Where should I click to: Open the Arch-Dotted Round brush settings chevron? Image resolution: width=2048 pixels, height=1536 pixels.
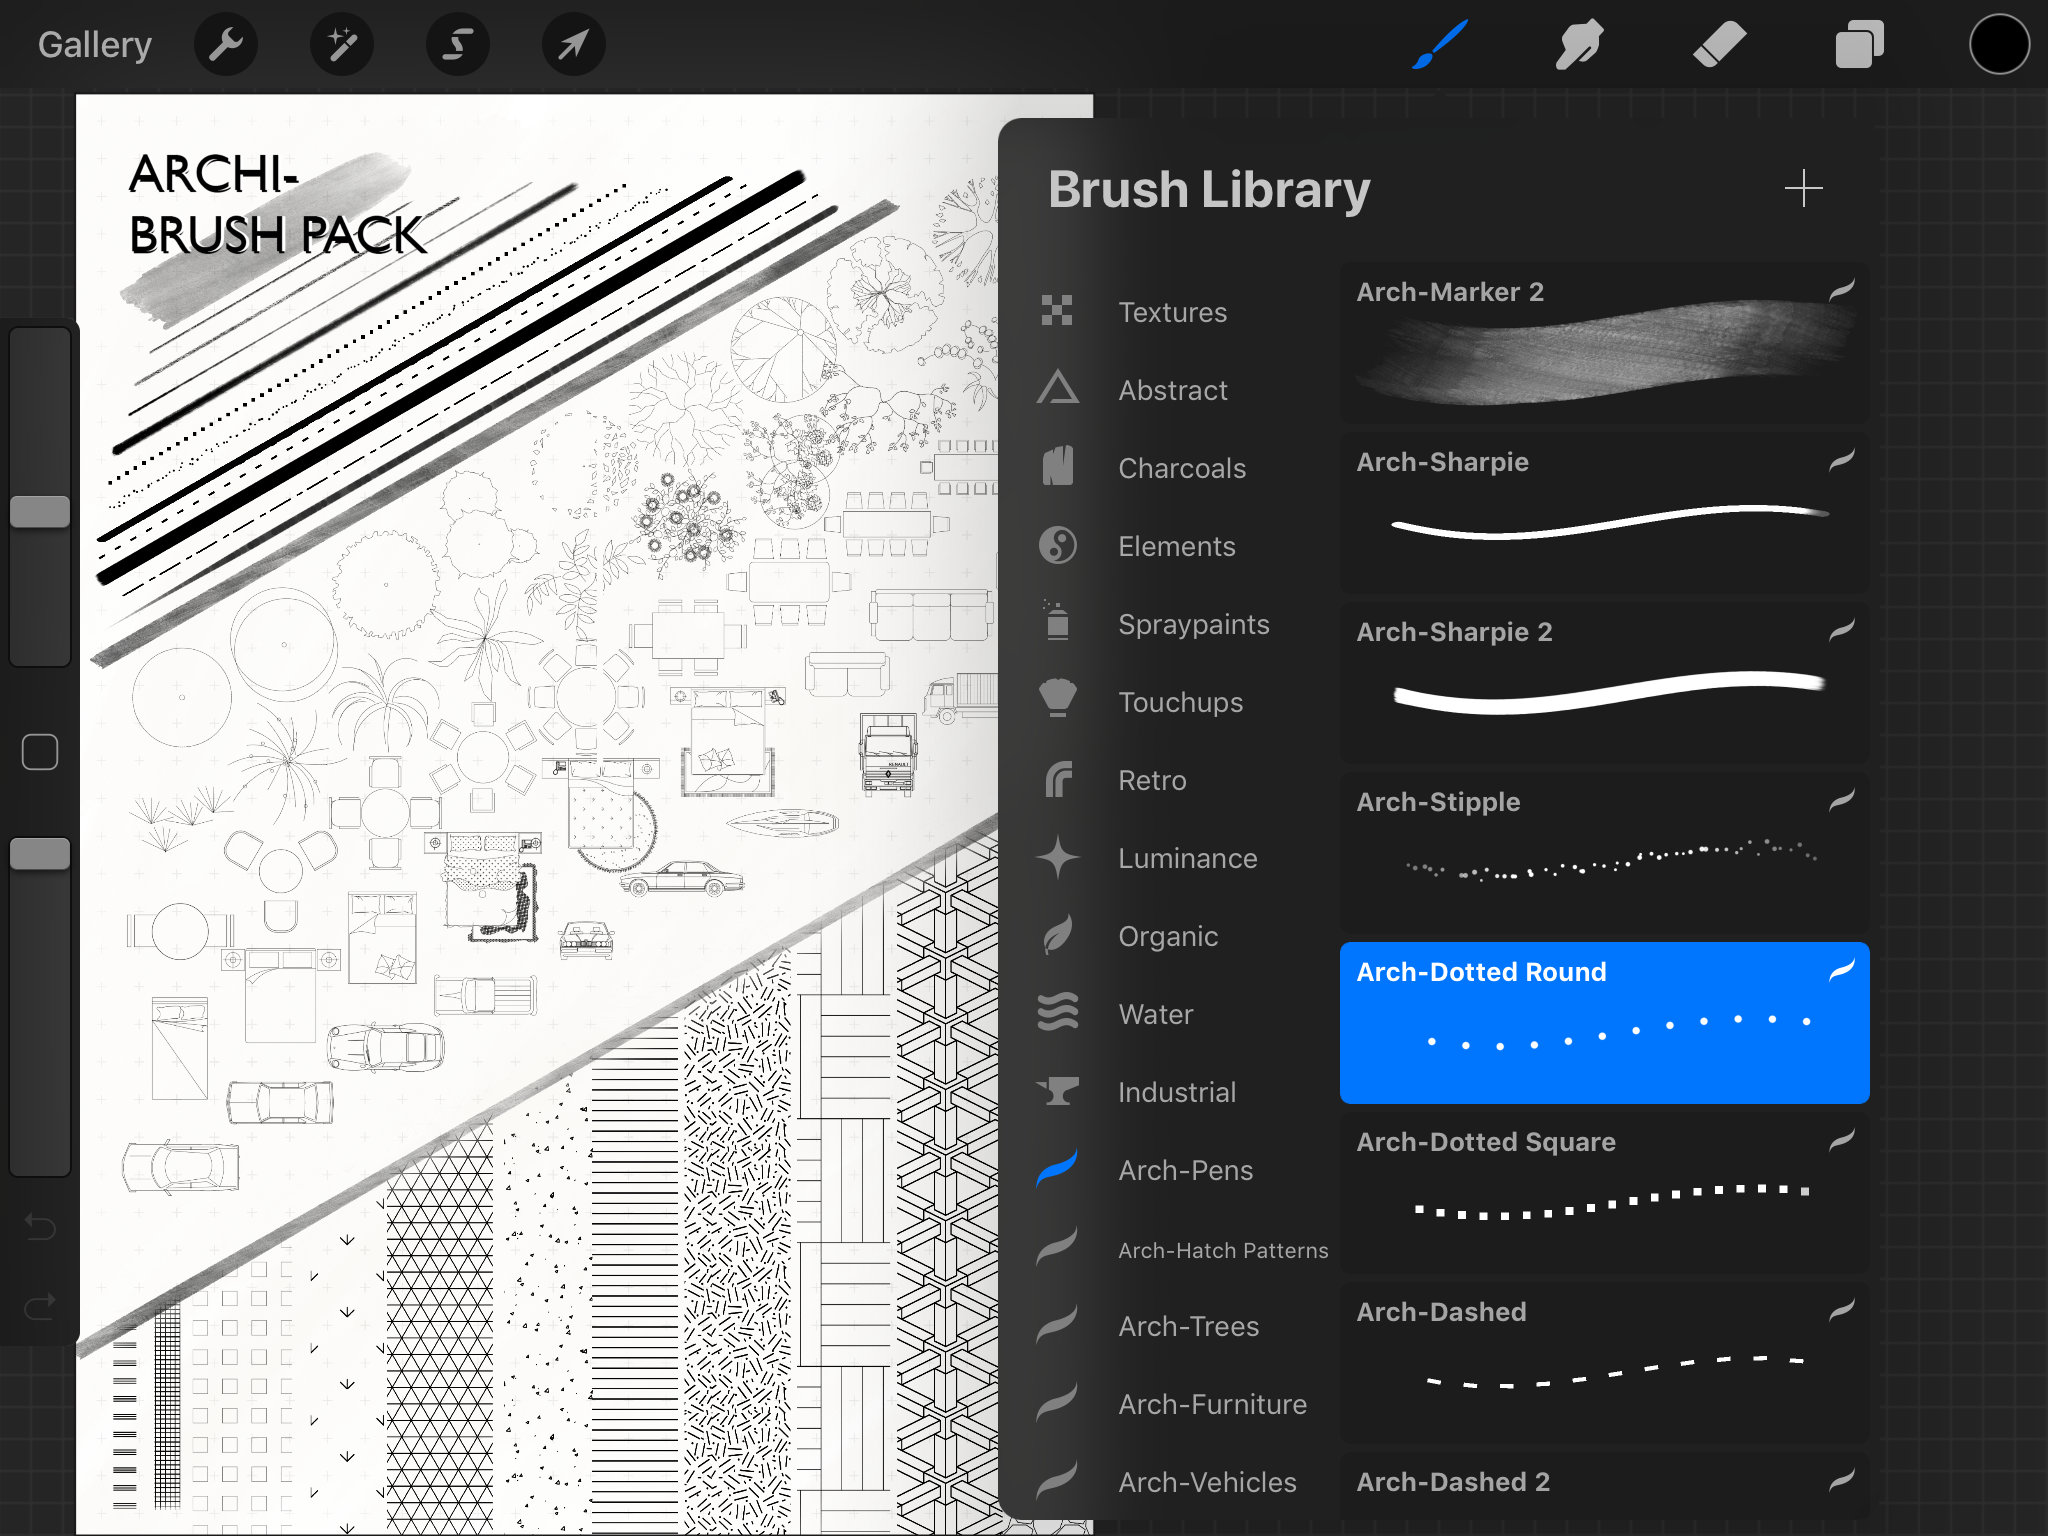1838,970
